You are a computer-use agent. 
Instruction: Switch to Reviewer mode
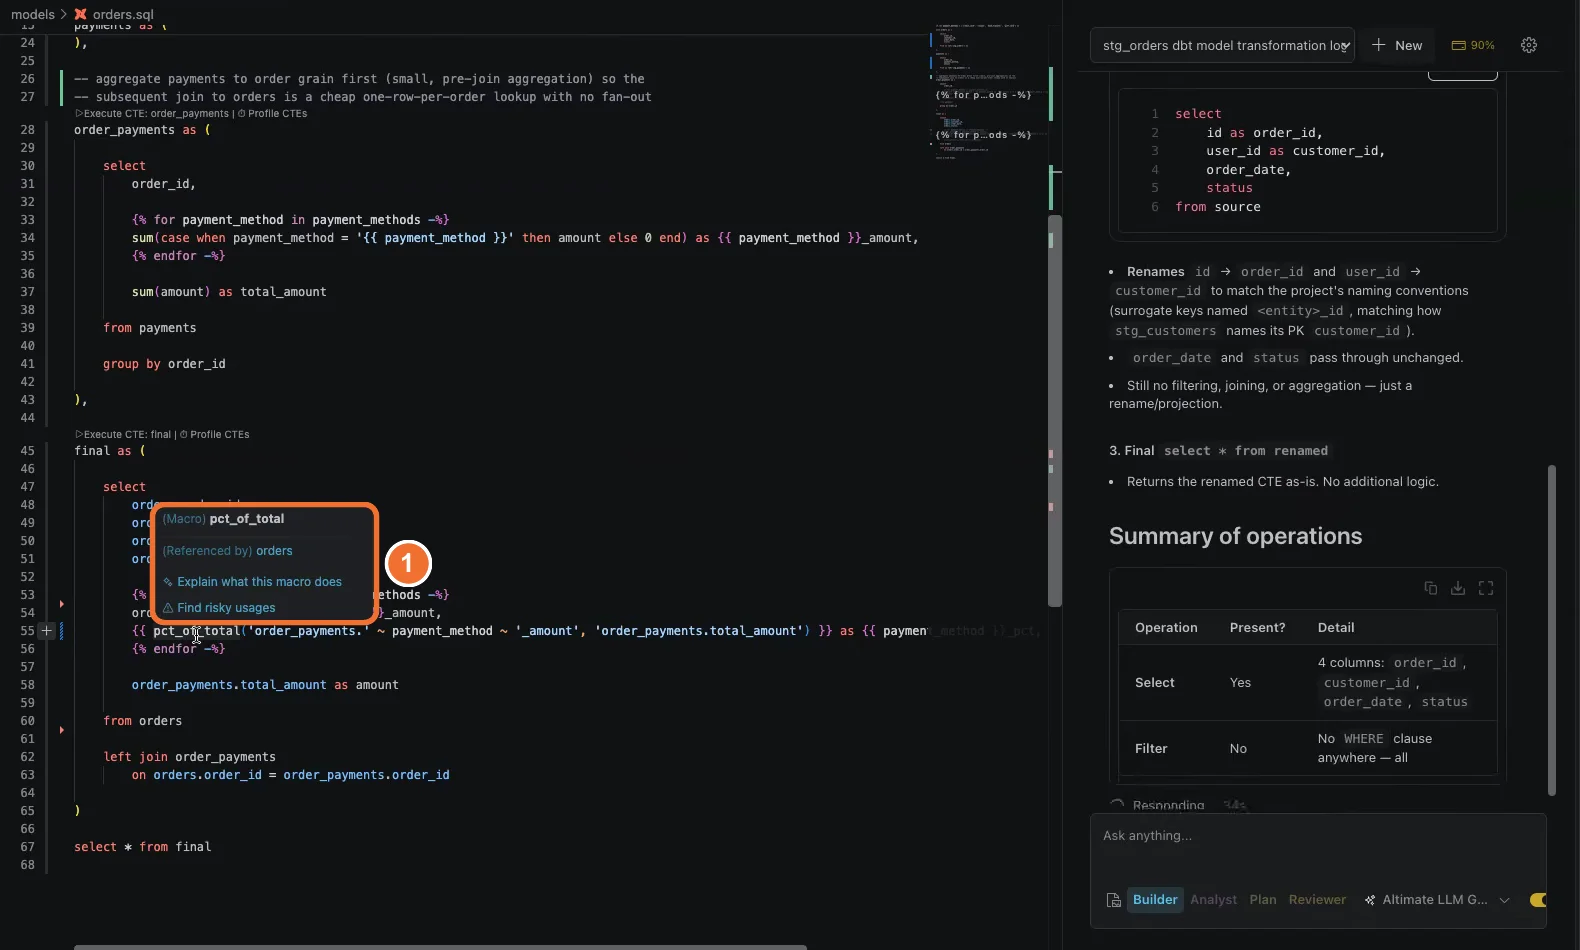(1317, 900)
